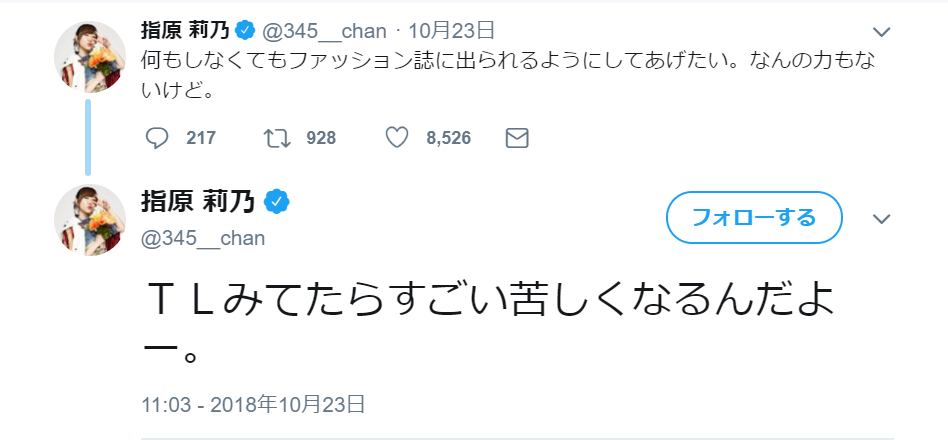Click the reply speech bubble icon
This screenshot has height=440, width=948.
pyautogui.click(x=157, y=138)
